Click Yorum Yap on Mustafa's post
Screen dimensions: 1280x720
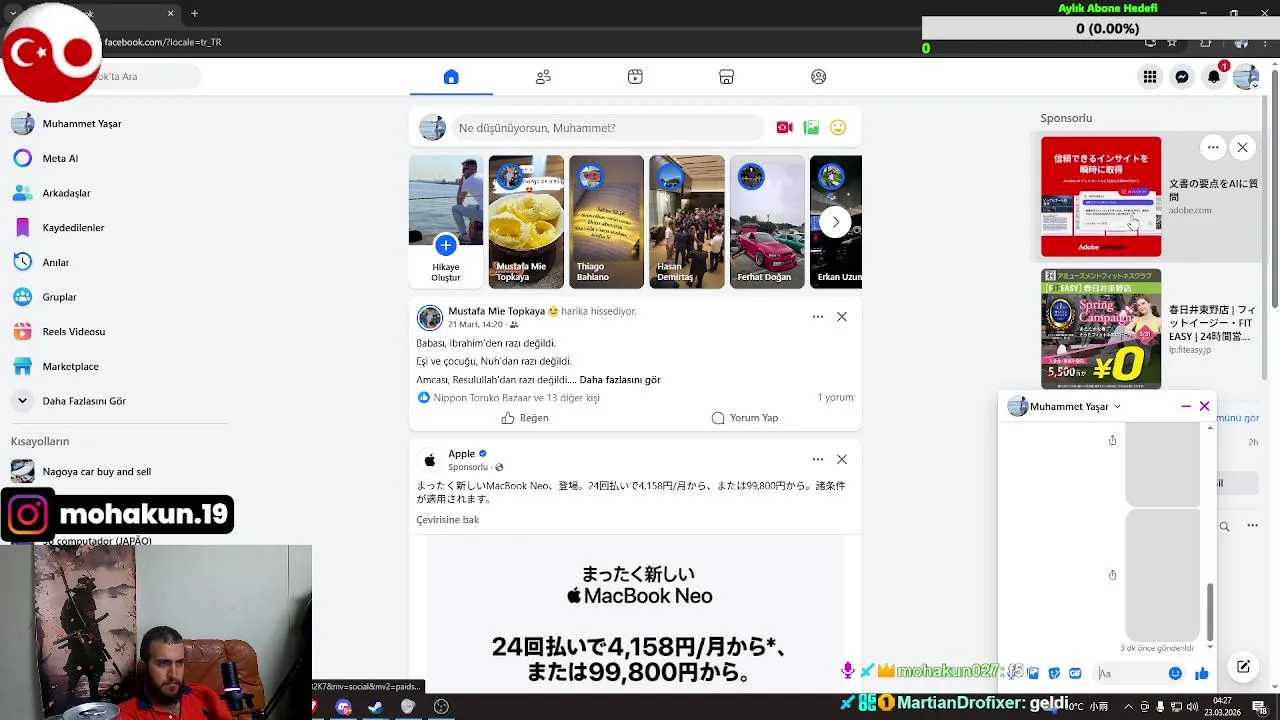pos(744,418)
